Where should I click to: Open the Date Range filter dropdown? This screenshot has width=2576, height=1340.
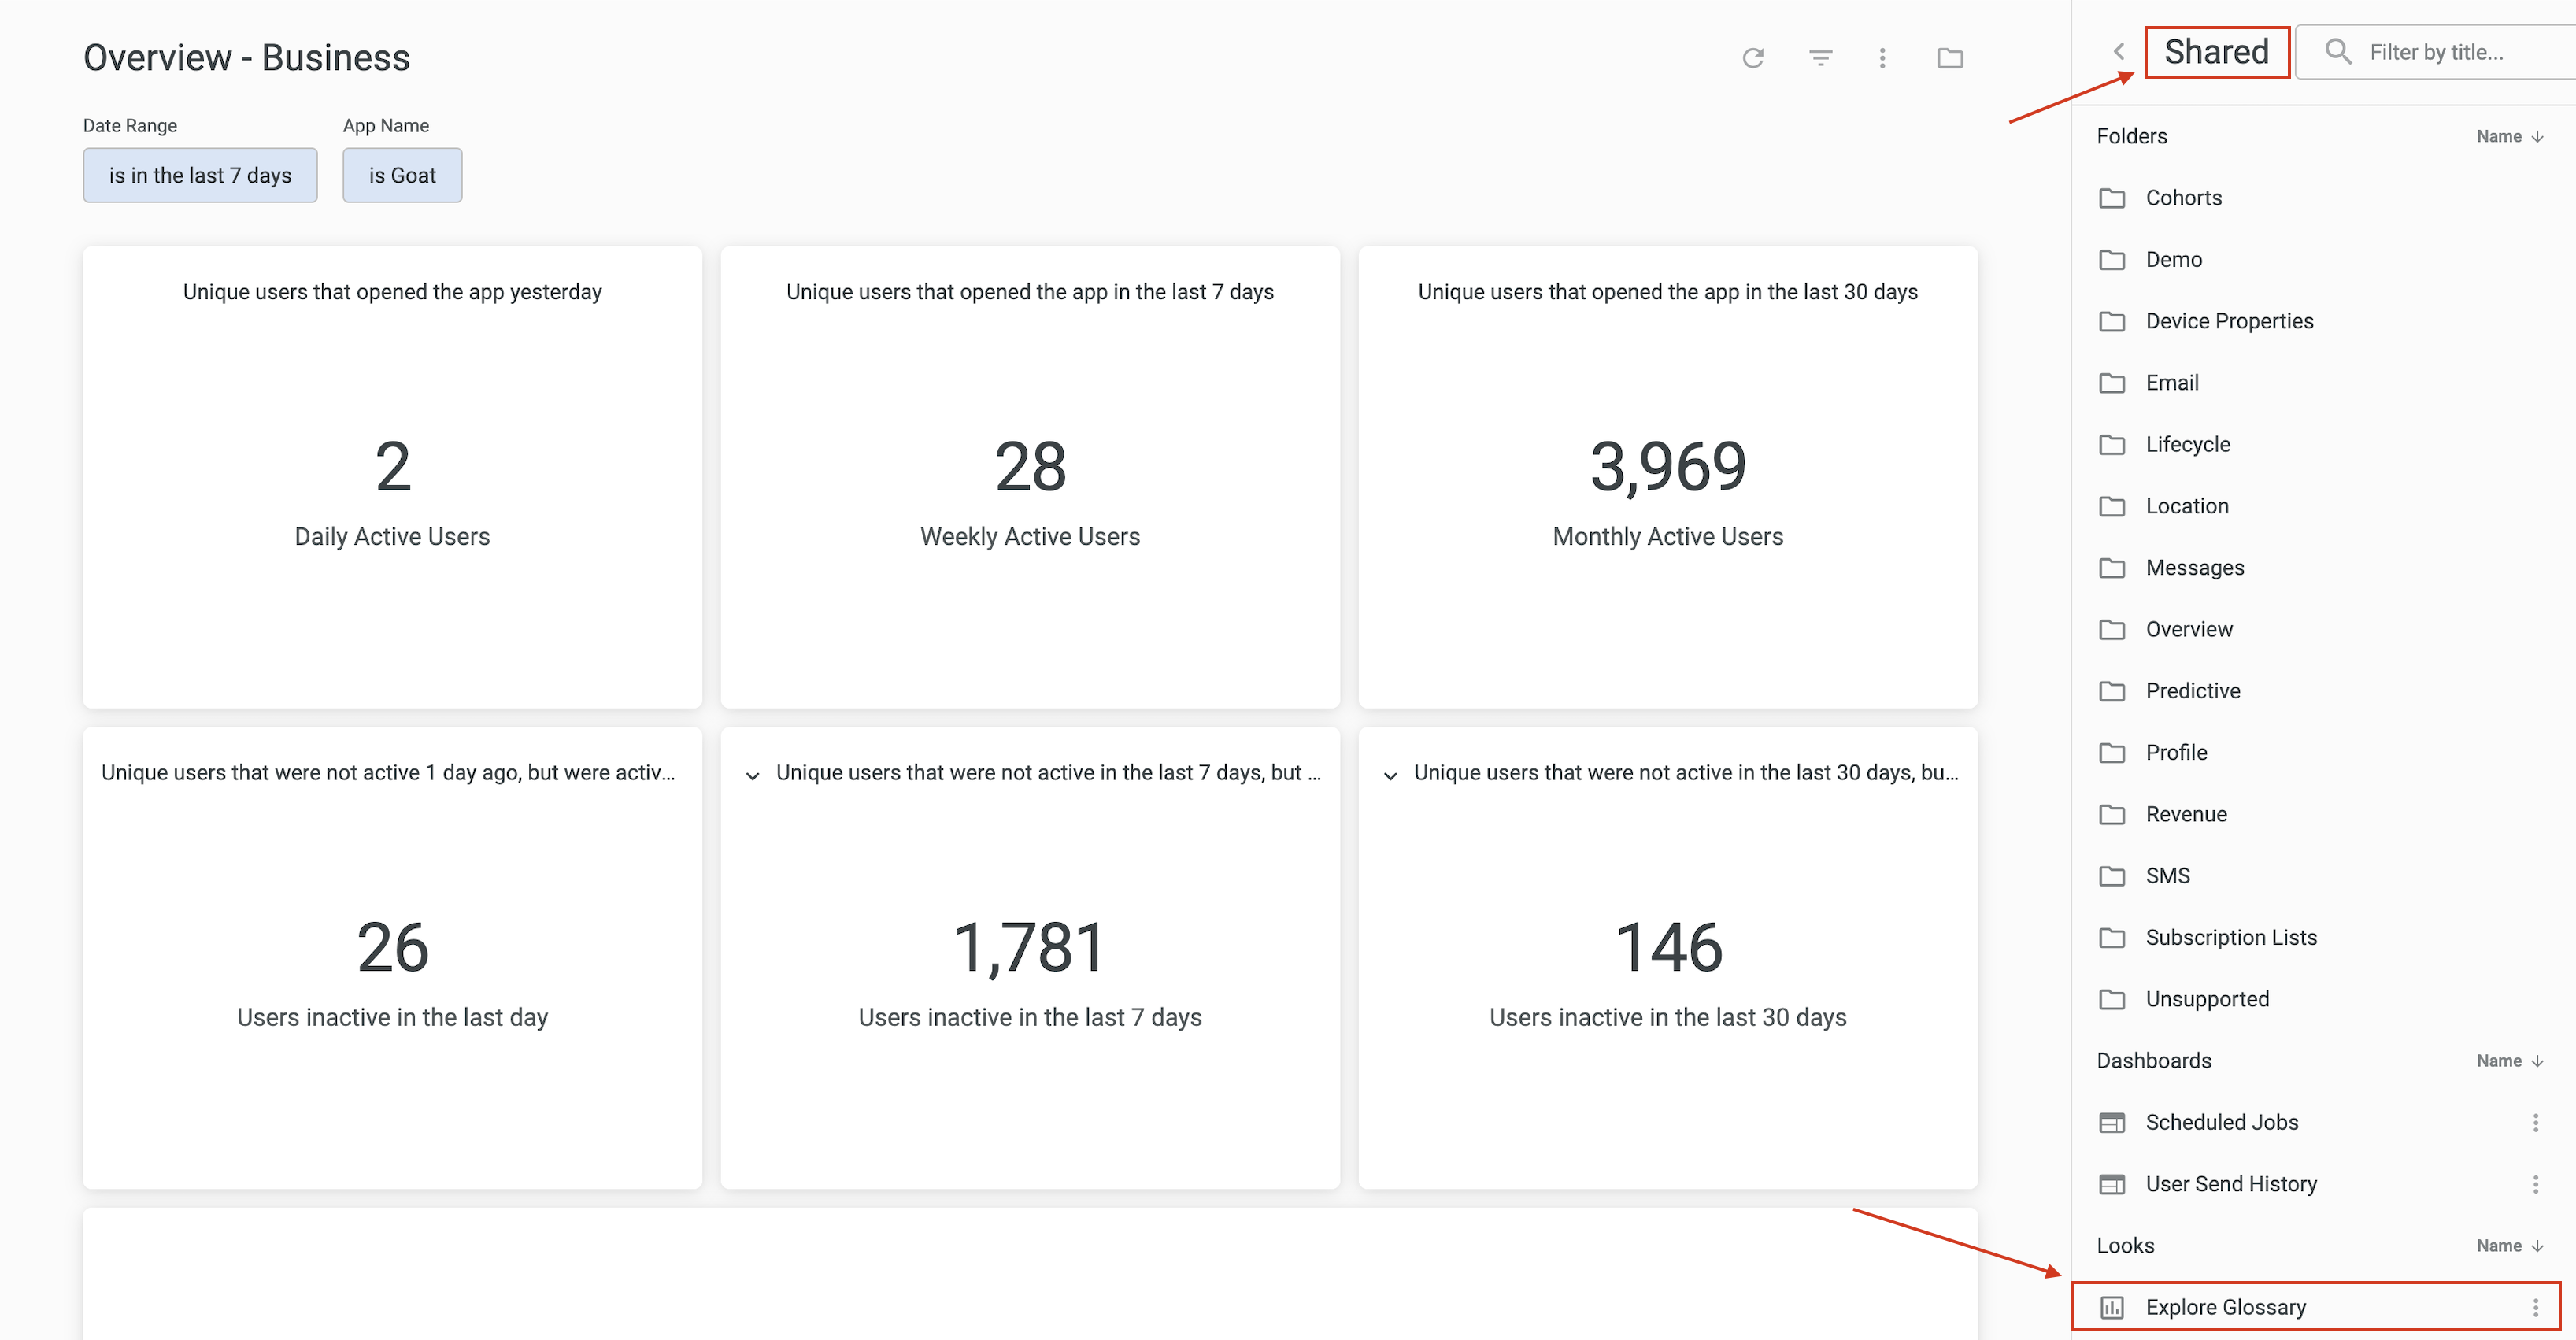click(x=200, y=175)
